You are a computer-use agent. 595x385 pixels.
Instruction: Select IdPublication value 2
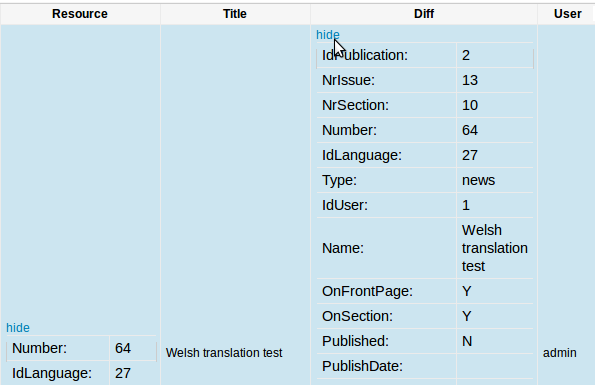click(x=466, y=55)
